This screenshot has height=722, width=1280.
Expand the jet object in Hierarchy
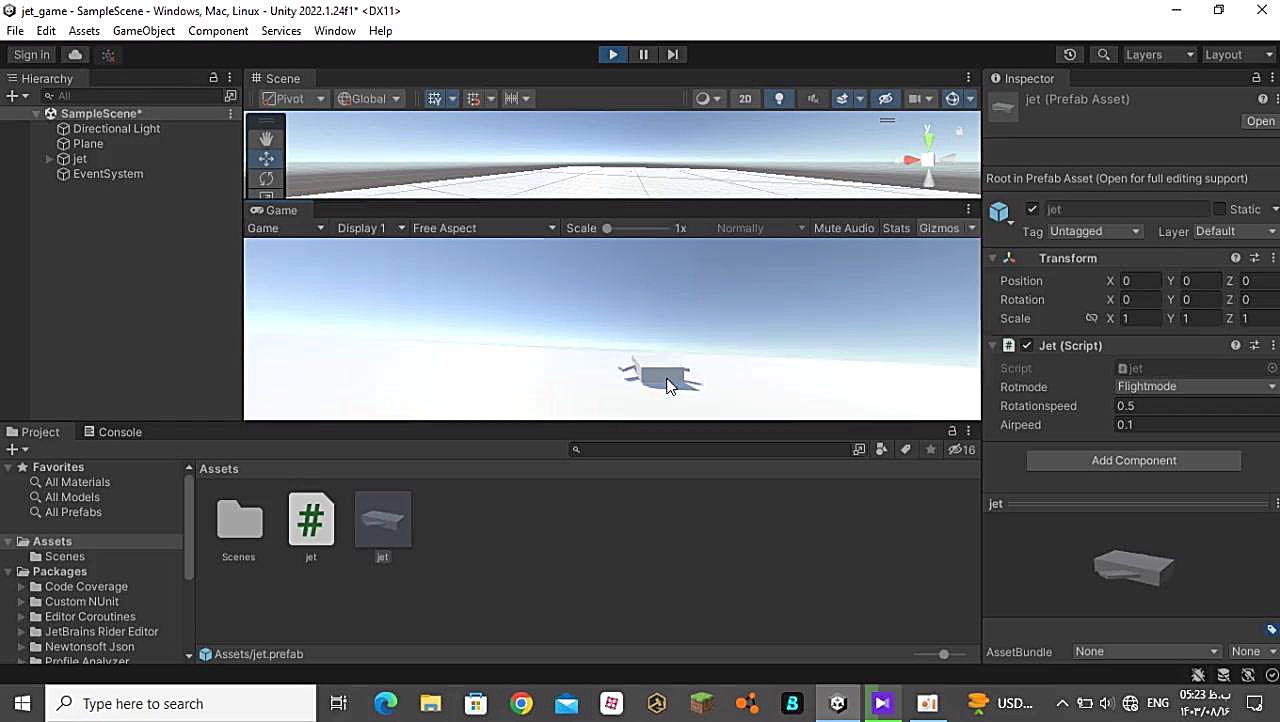(x=49, y=159)
